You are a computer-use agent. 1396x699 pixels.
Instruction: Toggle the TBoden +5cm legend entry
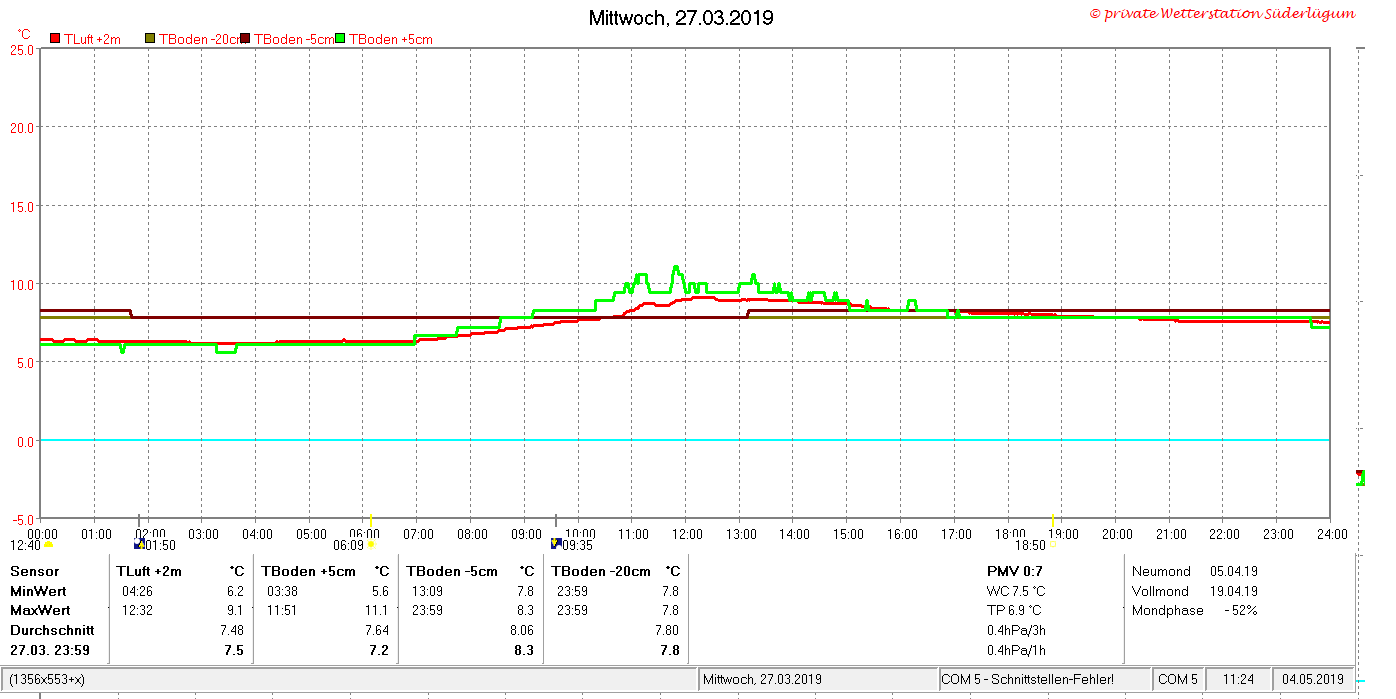coord(384,39)
